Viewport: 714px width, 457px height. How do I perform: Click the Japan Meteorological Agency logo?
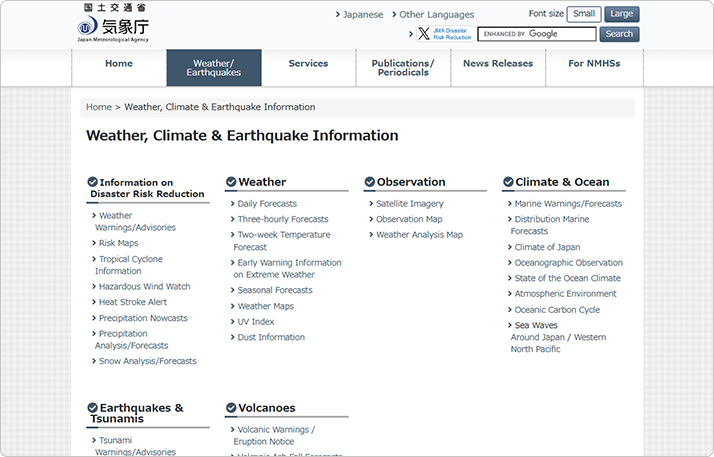(113, 23)
